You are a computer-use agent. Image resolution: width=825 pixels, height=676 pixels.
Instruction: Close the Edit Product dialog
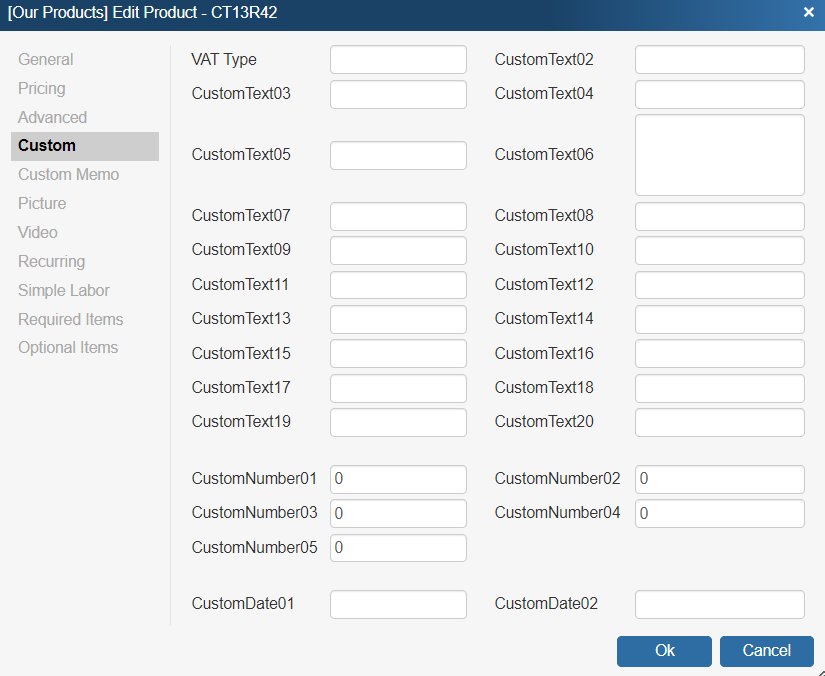tap(808, 12)
